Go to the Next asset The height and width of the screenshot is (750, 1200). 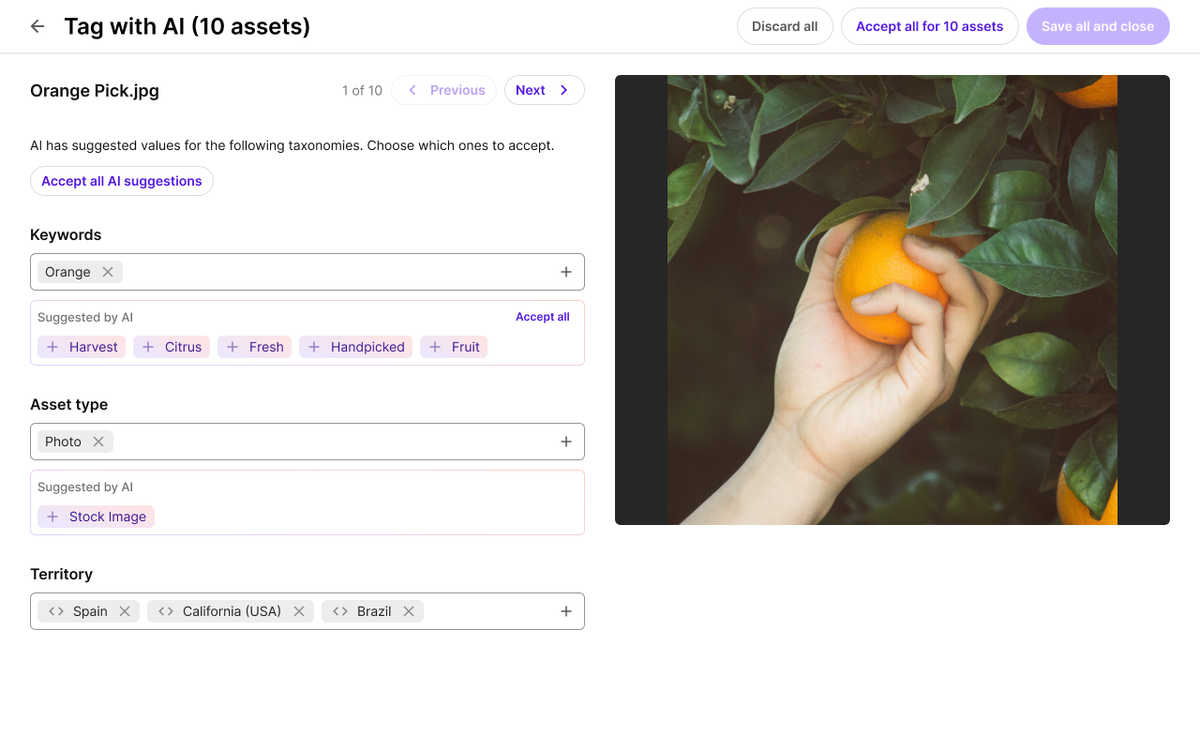(544, 90)
